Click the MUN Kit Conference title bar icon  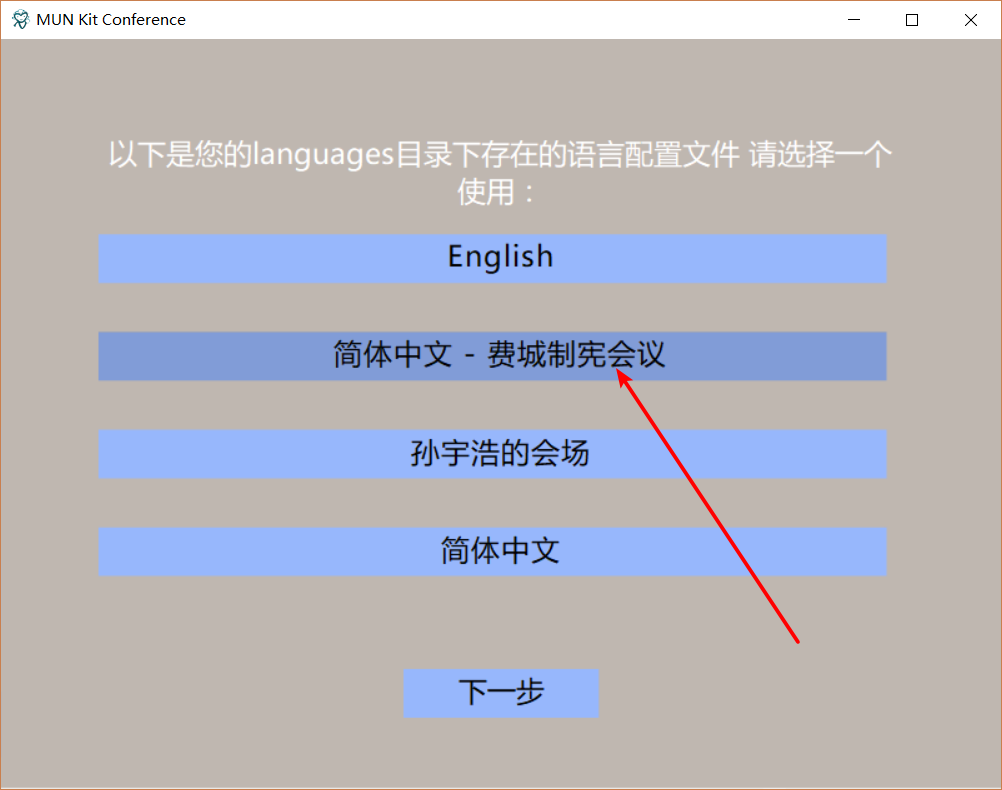click(18, 19)
